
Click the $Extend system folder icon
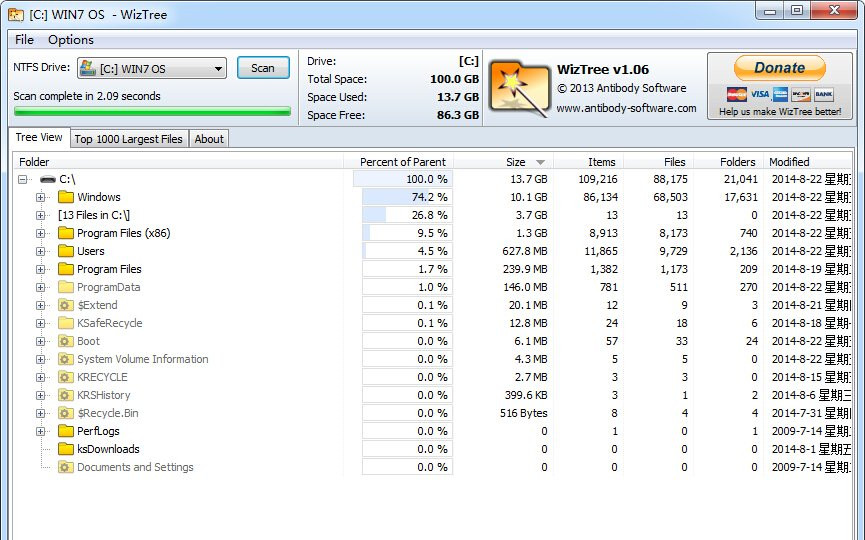pyautogui.click(x=66, y=305)
